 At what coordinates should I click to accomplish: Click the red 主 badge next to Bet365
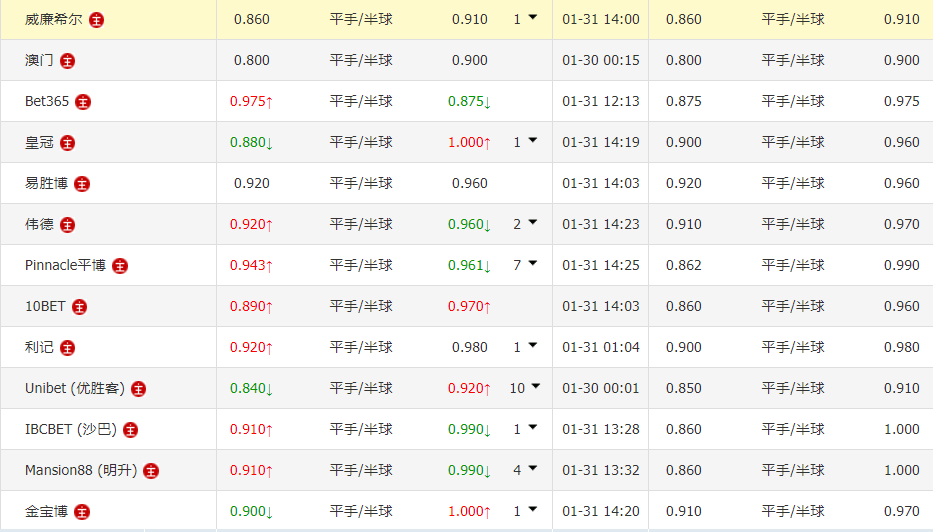(83, 101)
